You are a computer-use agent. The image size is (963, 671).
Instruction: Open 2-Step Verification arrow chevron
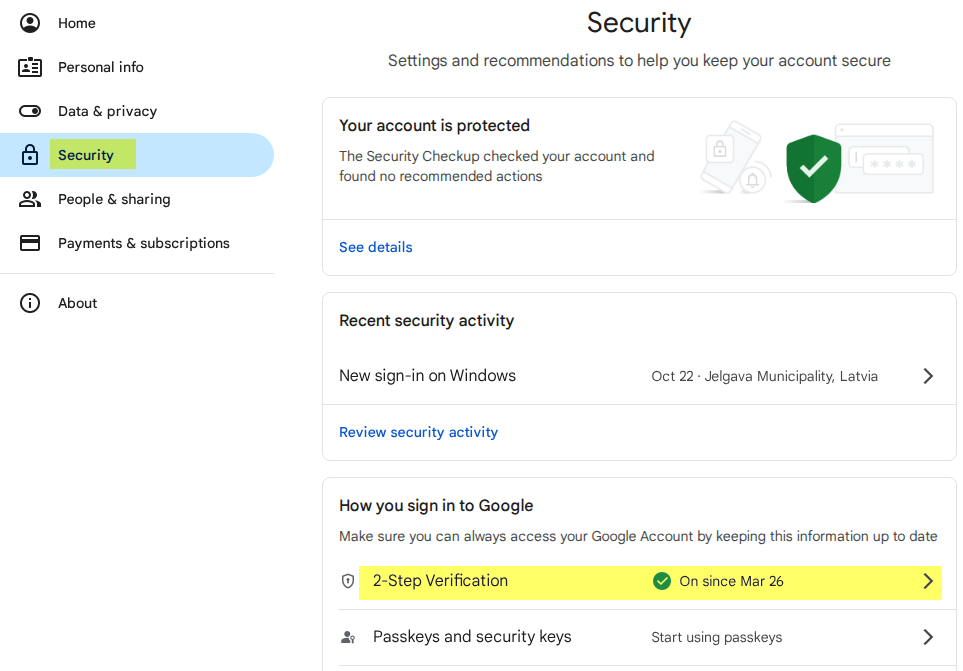pyautogui.click(x=928, y=581)
